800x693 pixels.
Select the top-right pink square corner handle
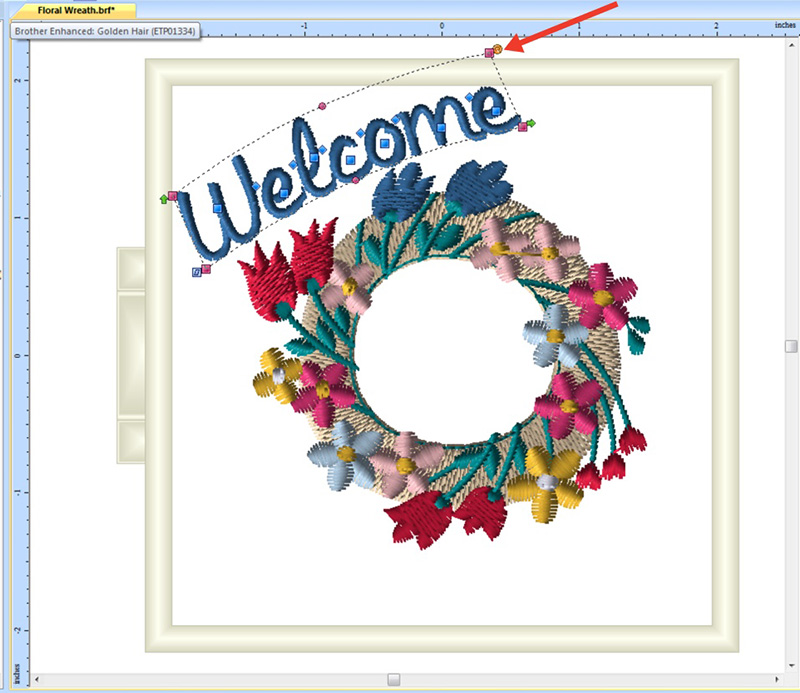pyautogui.click(x=489, y=53)
